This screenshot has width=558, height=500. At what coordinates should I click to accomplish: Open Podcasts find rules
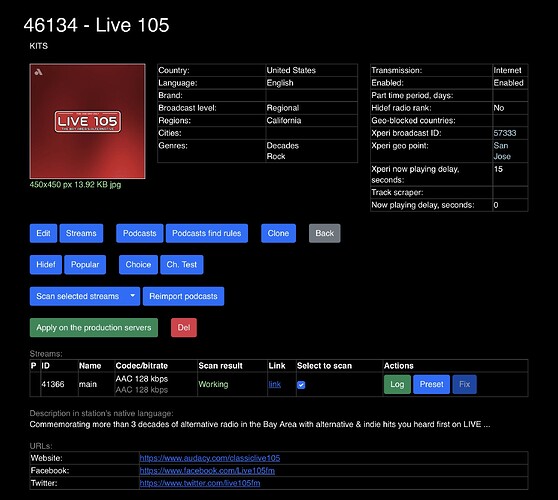click(x=207, y=233)
